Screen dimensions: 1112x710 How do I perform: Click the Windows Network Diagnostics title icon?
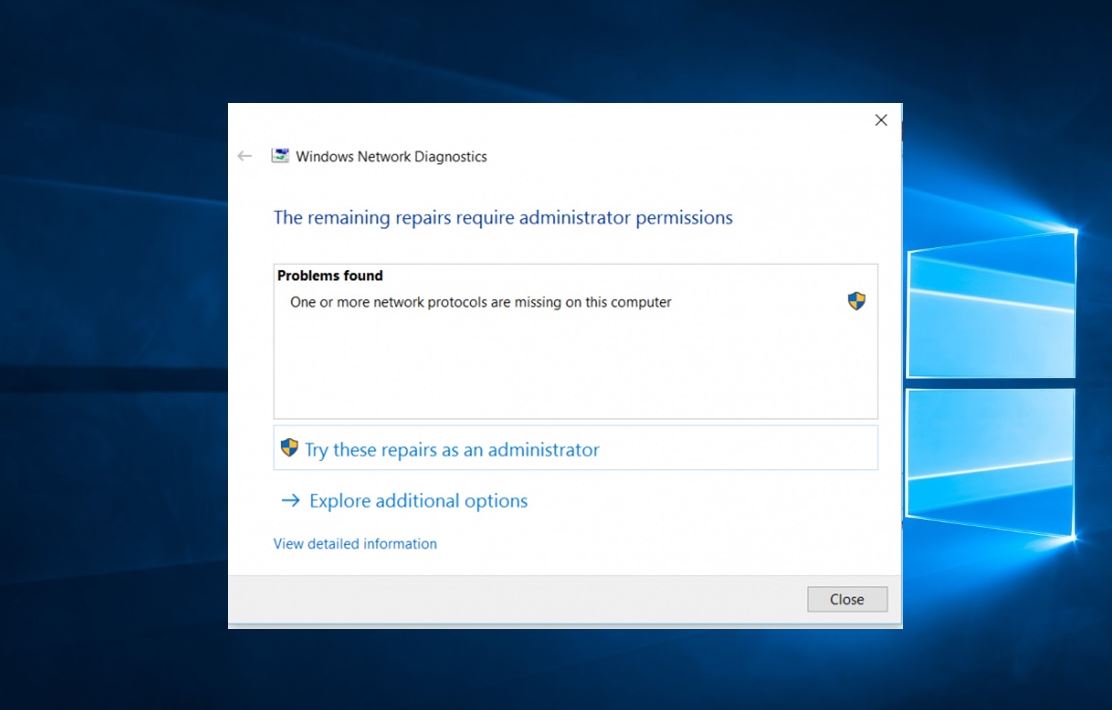[280, 156]
